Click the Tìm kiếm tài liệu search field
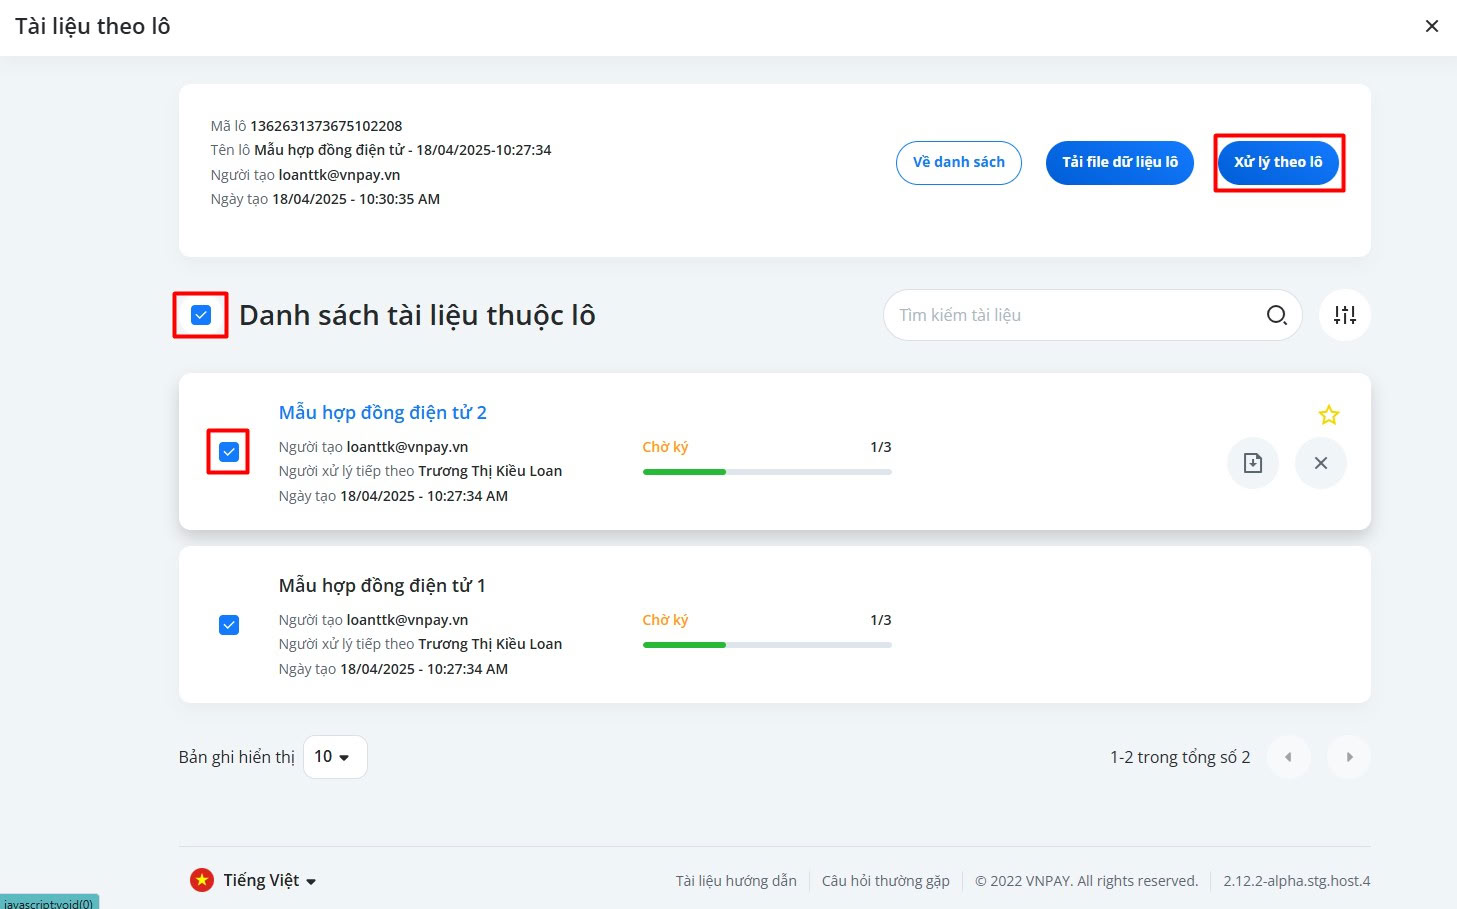The width and height of the screenshot is (1457, 909). [1070, 315]
